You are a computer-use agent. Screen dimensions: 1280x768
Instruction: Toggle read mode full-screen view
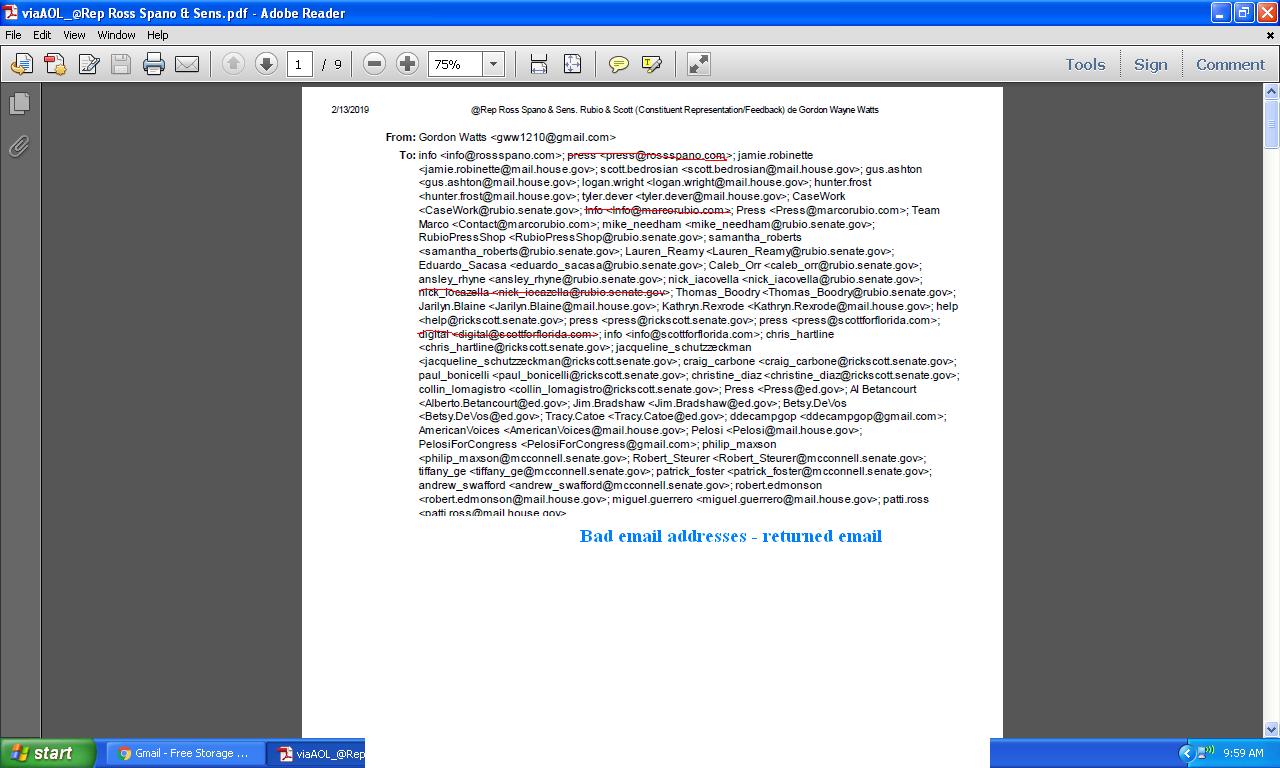[x=699, y=64]
